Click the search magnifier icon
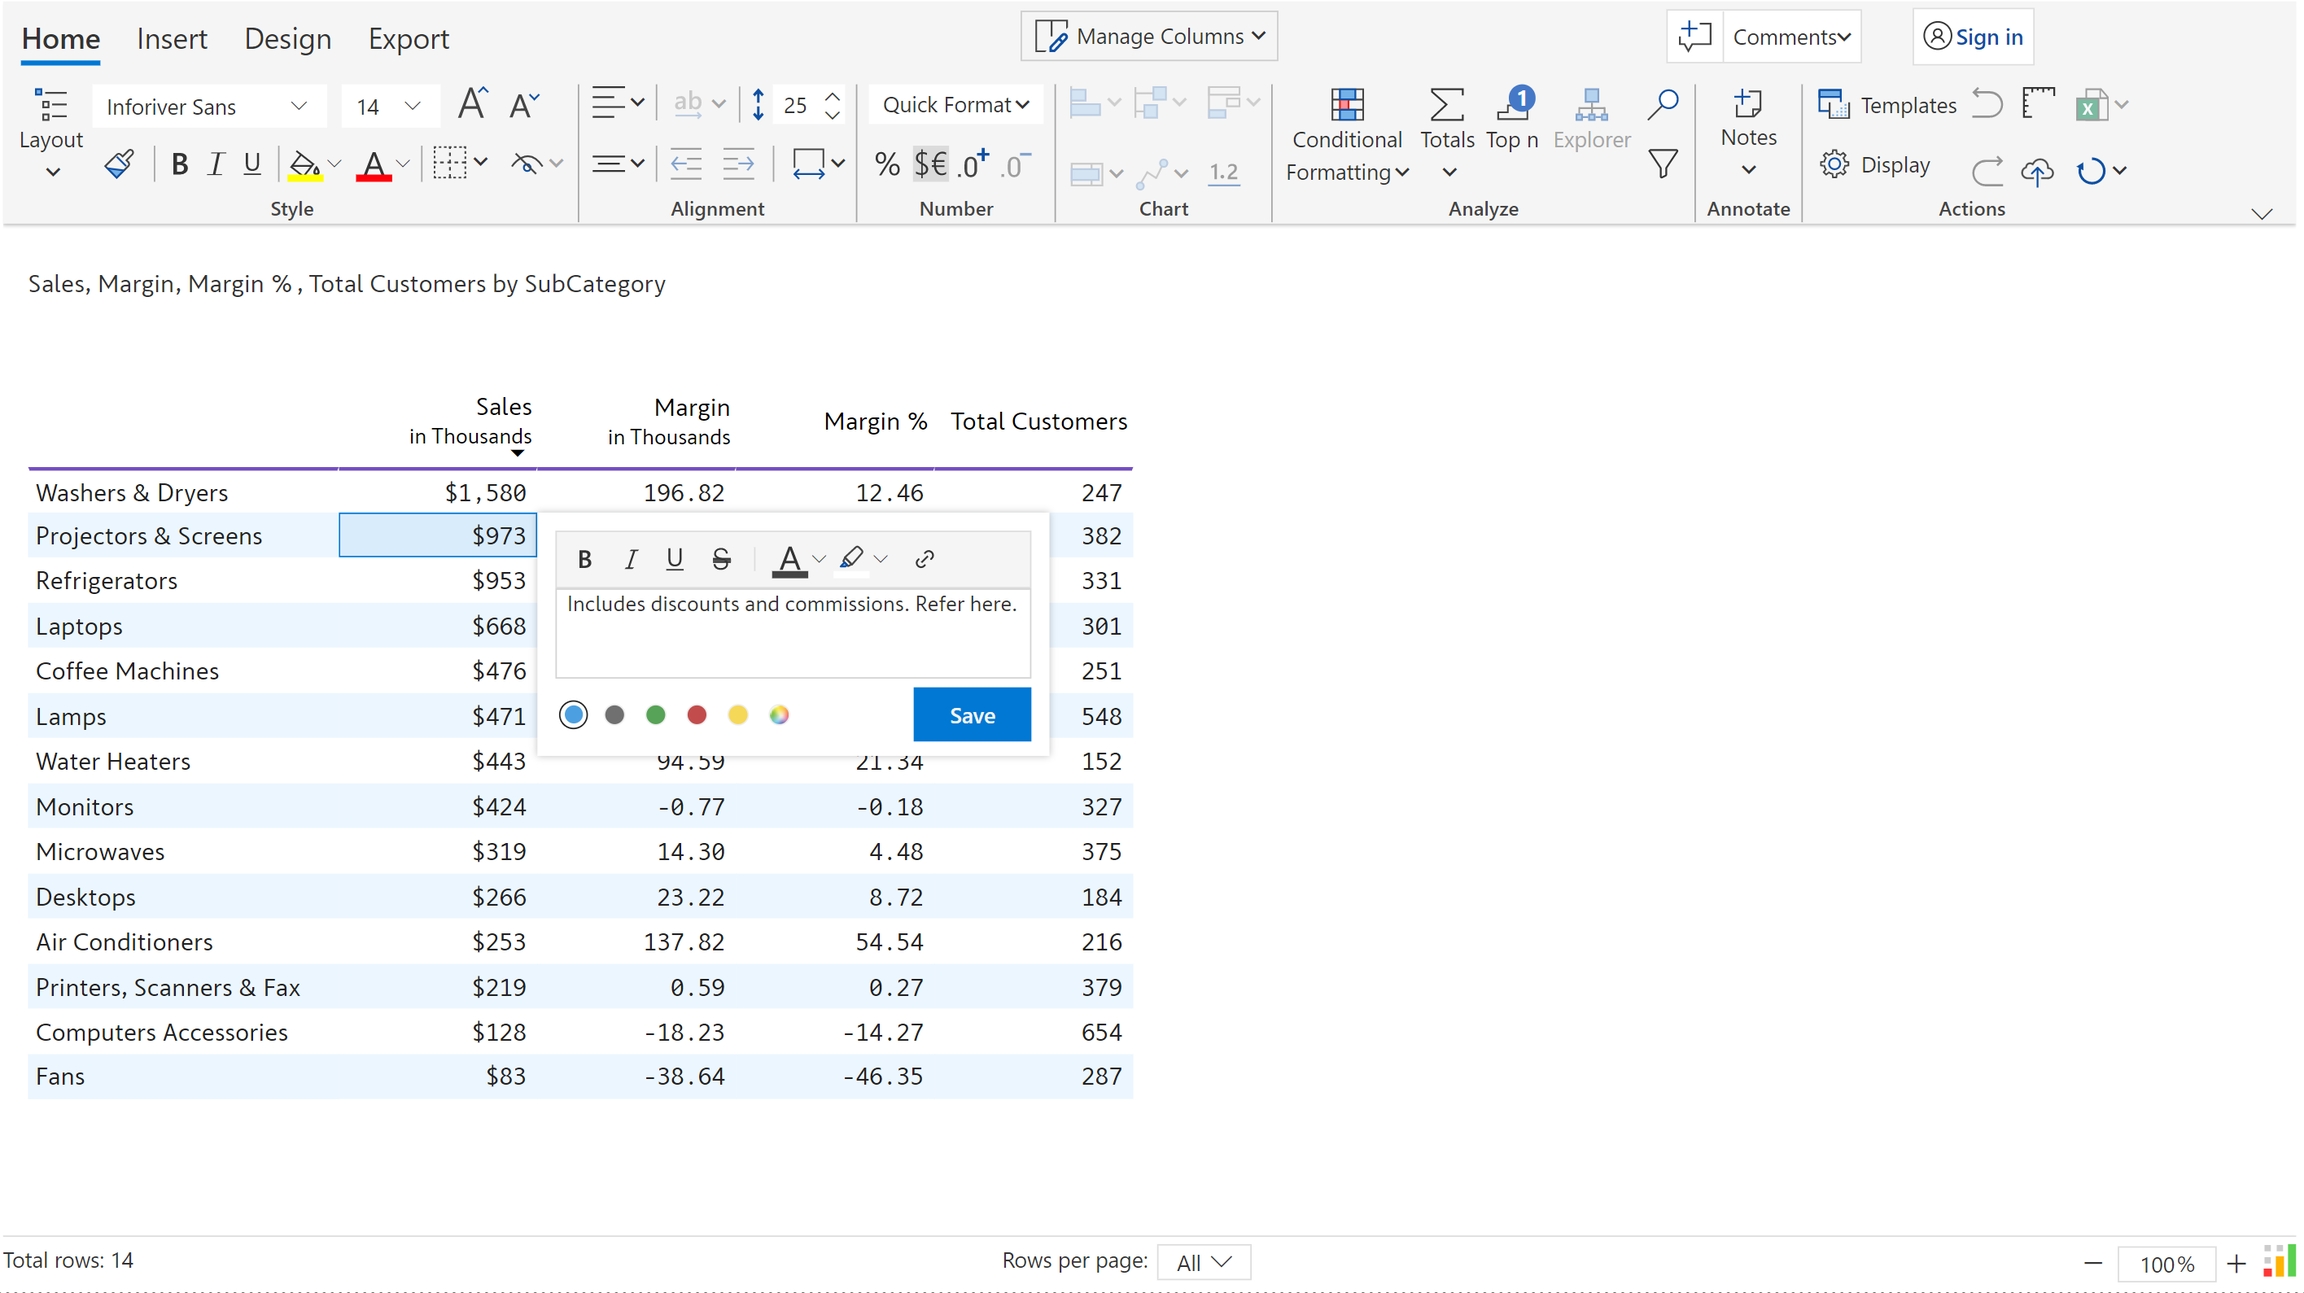Screen dimensions: 2304x1293 coord(1662,104)
